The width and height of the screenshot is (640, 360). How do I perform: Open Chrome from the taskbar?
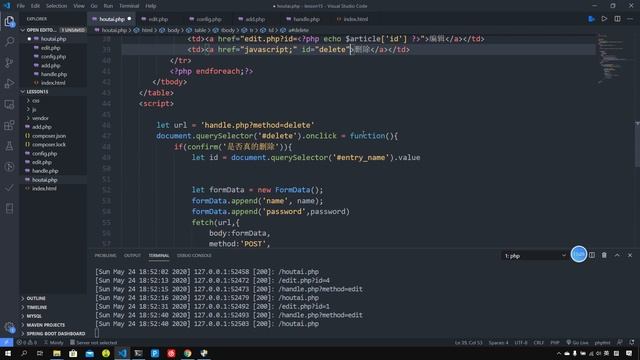[187, 353]
